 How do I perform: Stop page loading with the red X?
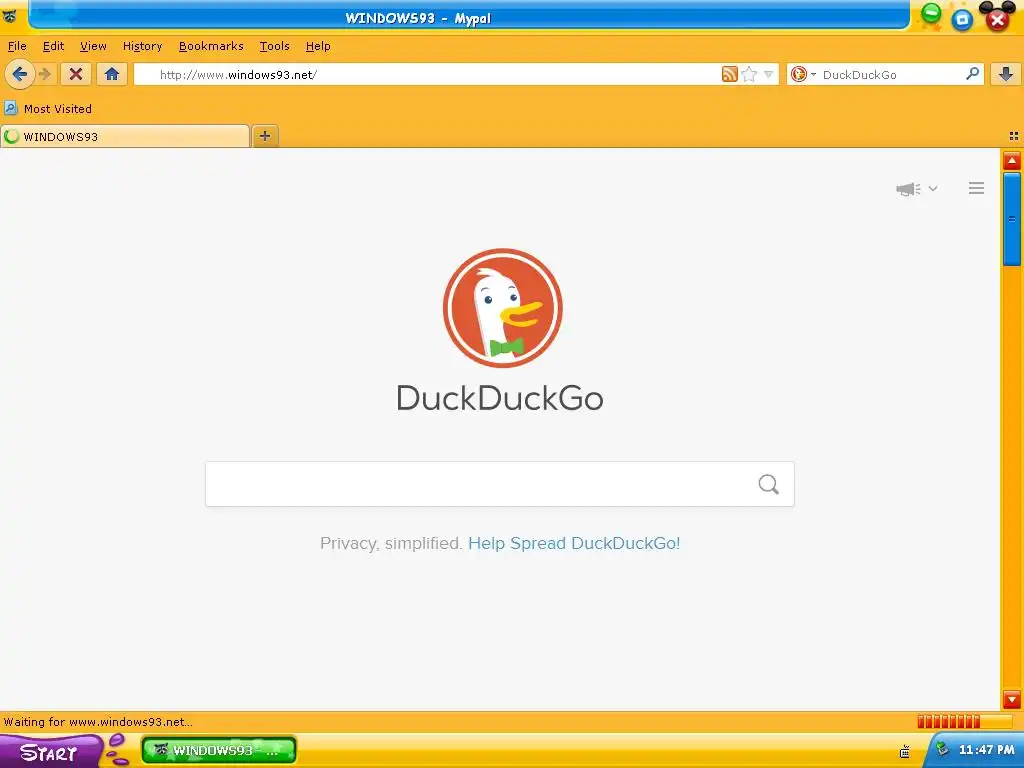tap(76, 74)
